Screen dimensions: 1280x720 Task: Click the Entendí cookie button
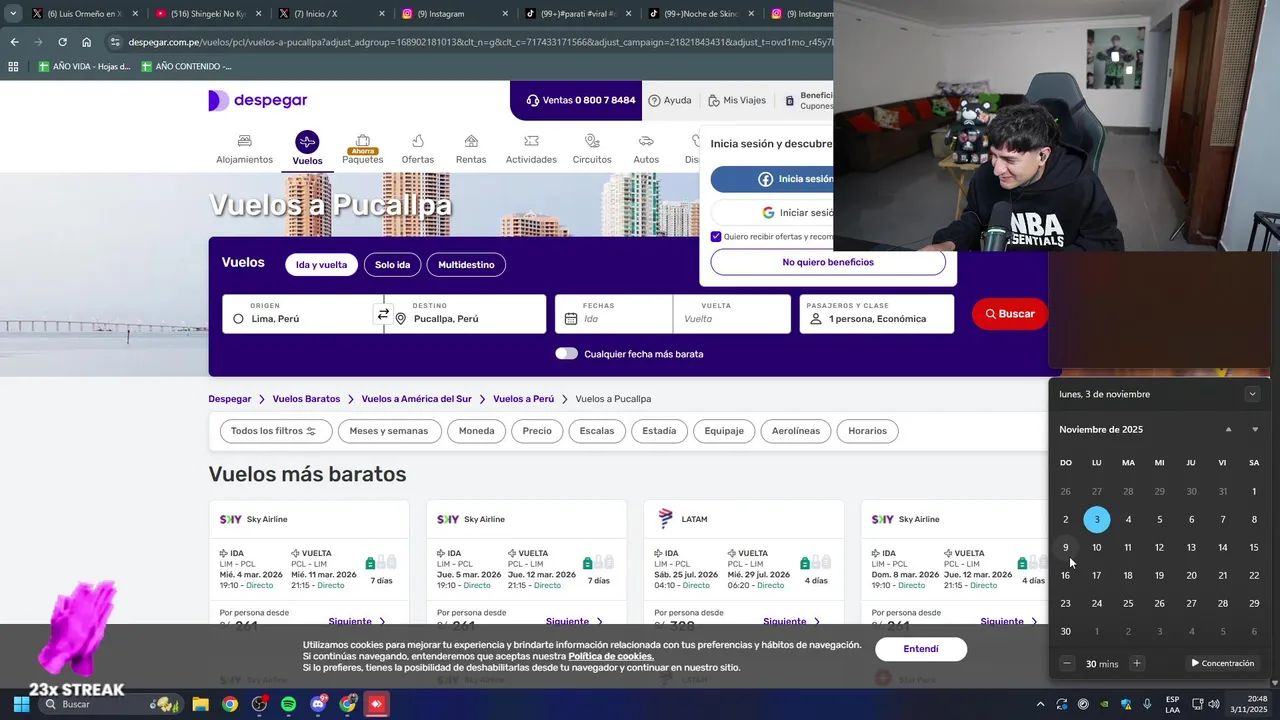[921, 649]
